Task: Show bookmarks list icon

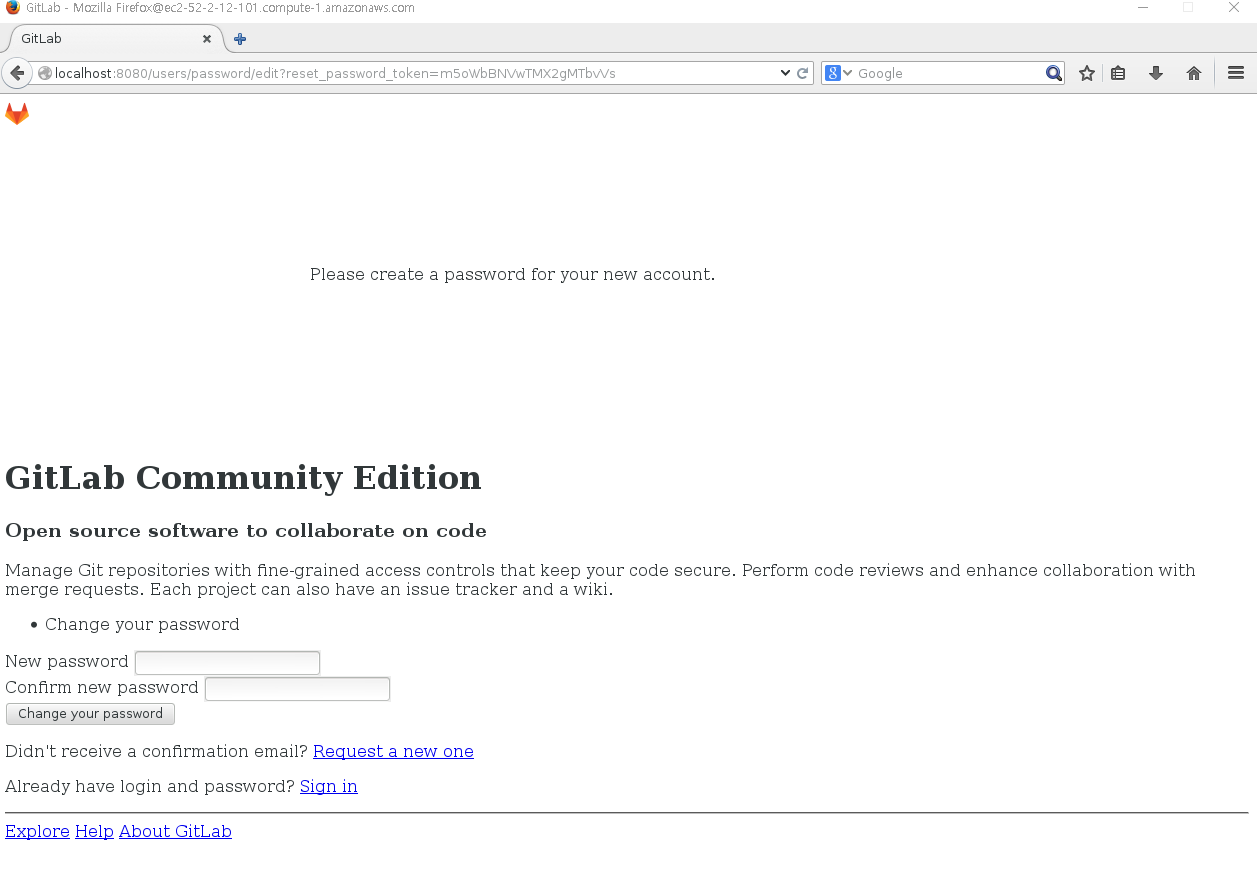Action: point(1118,73)
